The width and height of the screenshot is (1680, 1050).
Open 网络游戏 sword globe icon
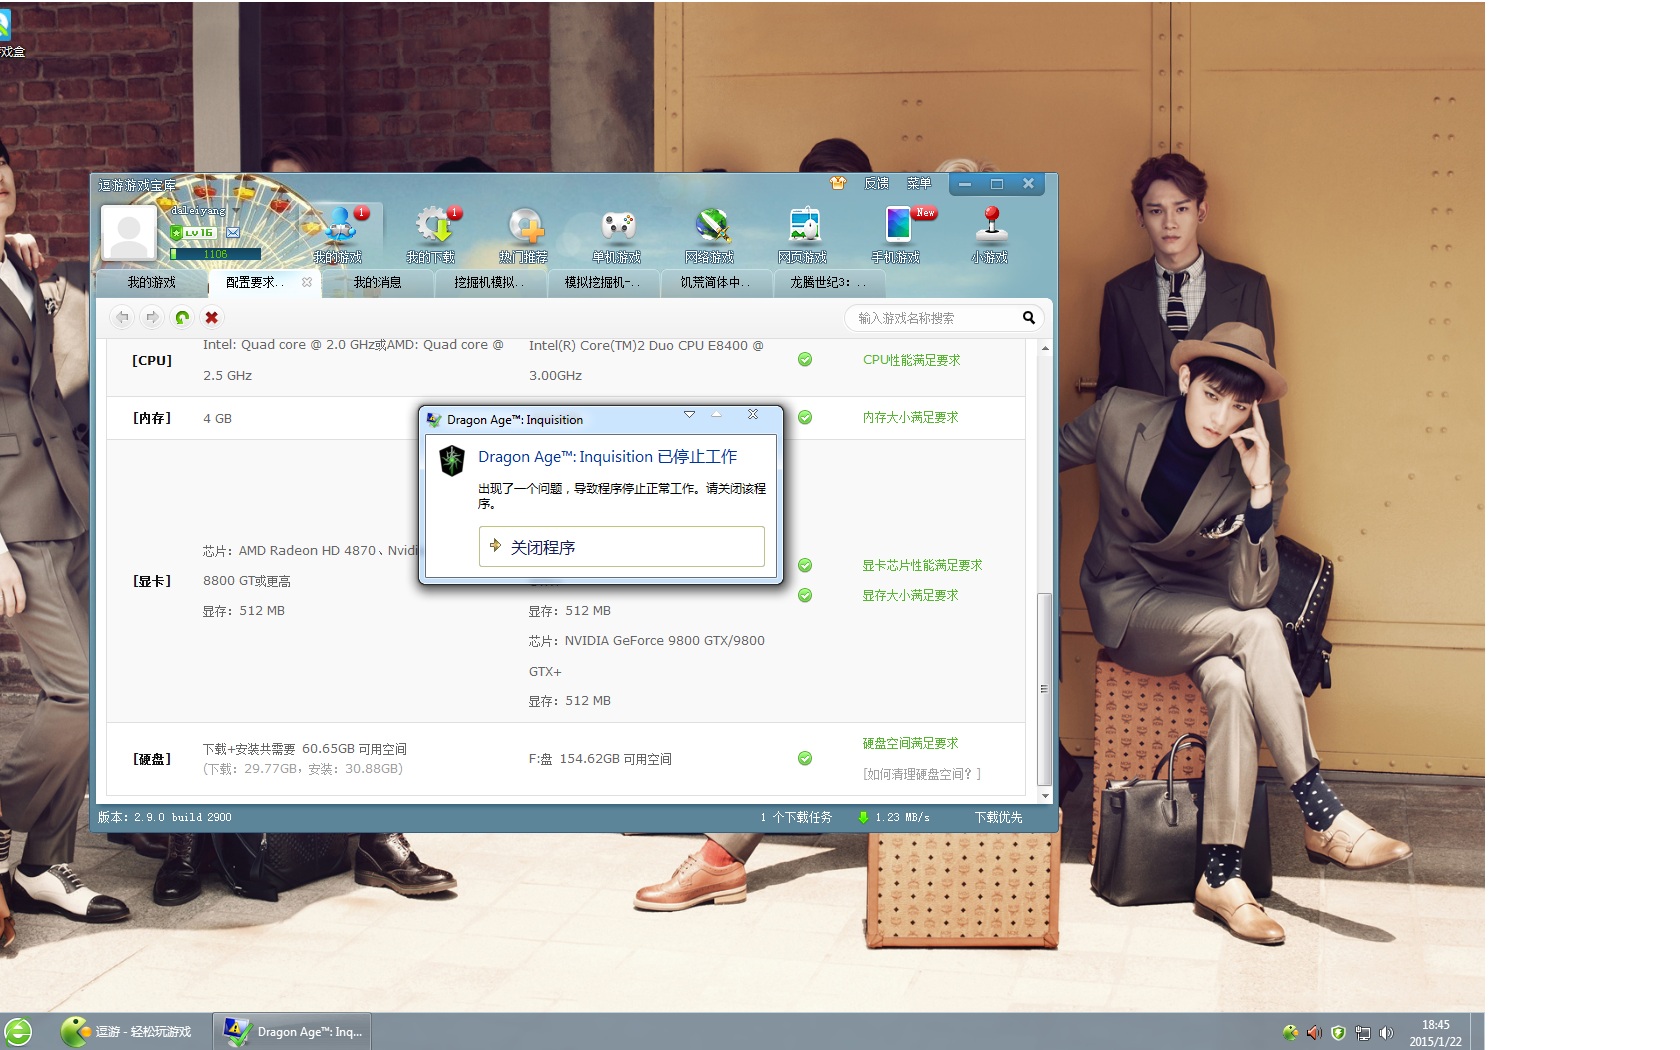712,227
